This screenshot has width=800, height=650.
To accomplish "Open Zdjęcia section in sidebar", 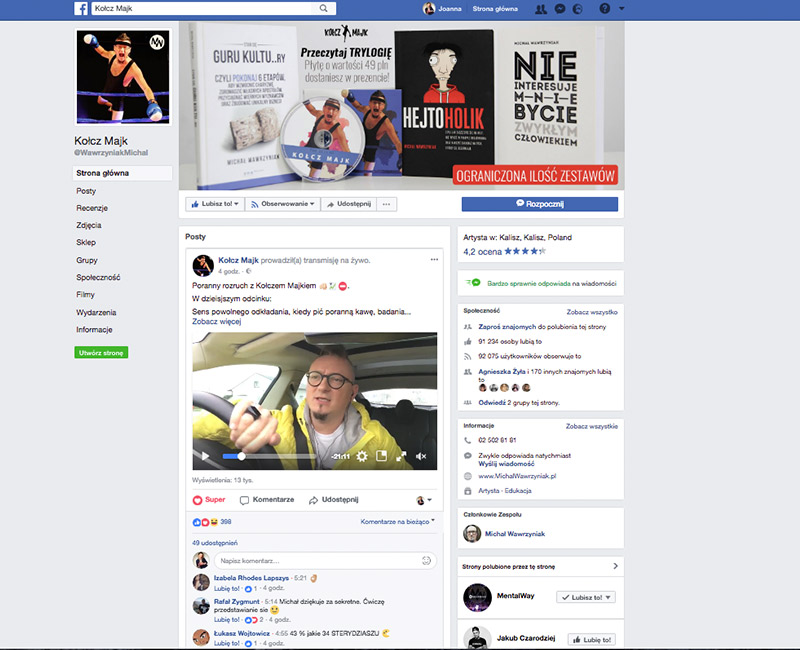I will coord(89,226).
